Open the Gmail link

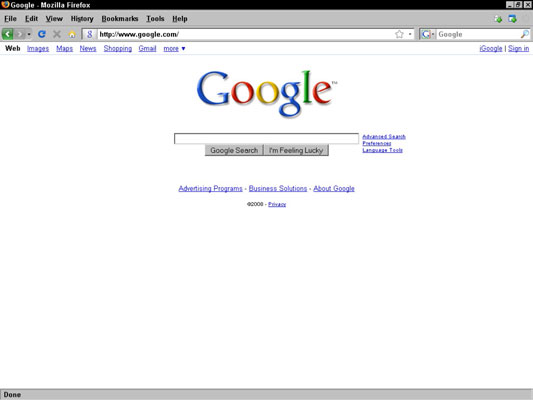pos(147,49)
